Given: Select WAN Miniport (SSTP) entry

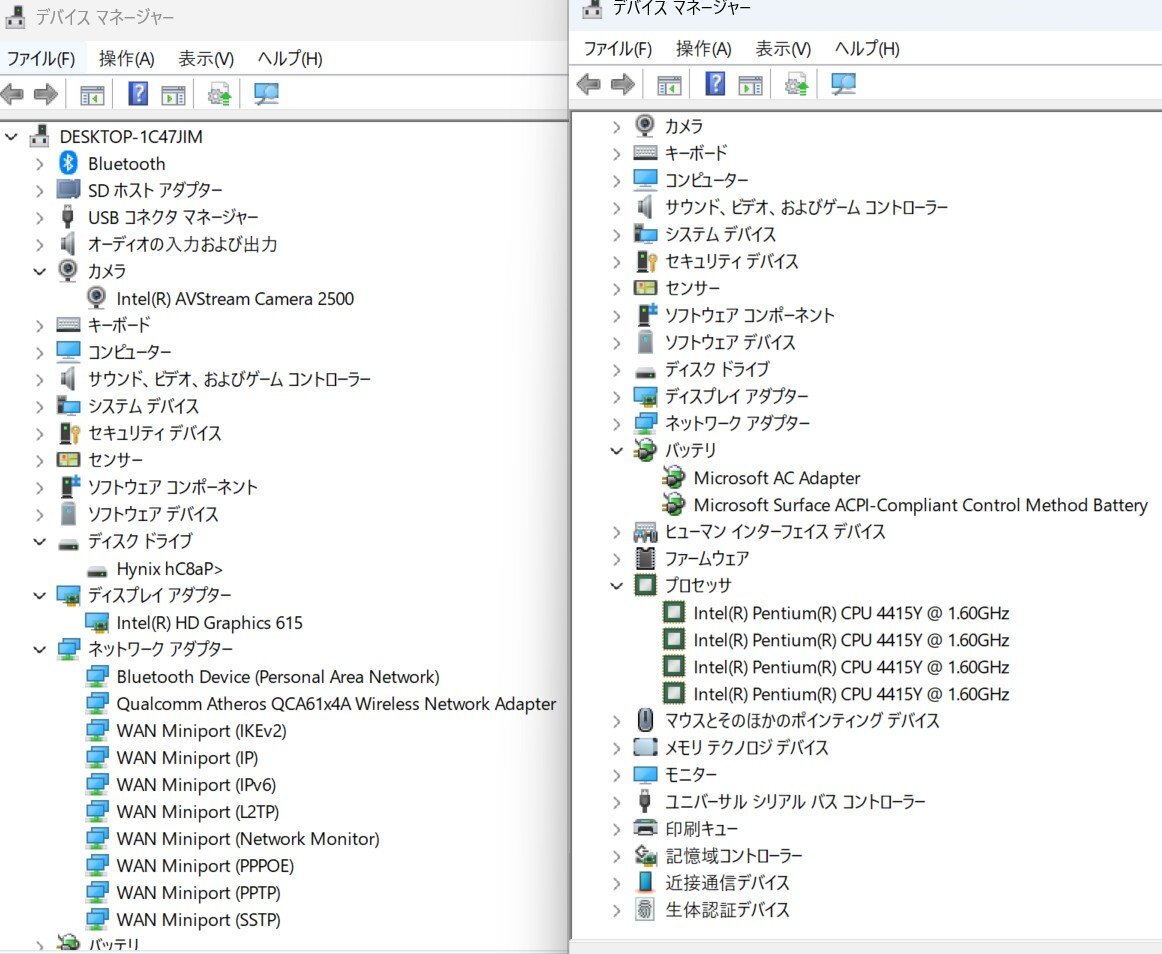Looking at the screenshot, I should pos(198,919).
